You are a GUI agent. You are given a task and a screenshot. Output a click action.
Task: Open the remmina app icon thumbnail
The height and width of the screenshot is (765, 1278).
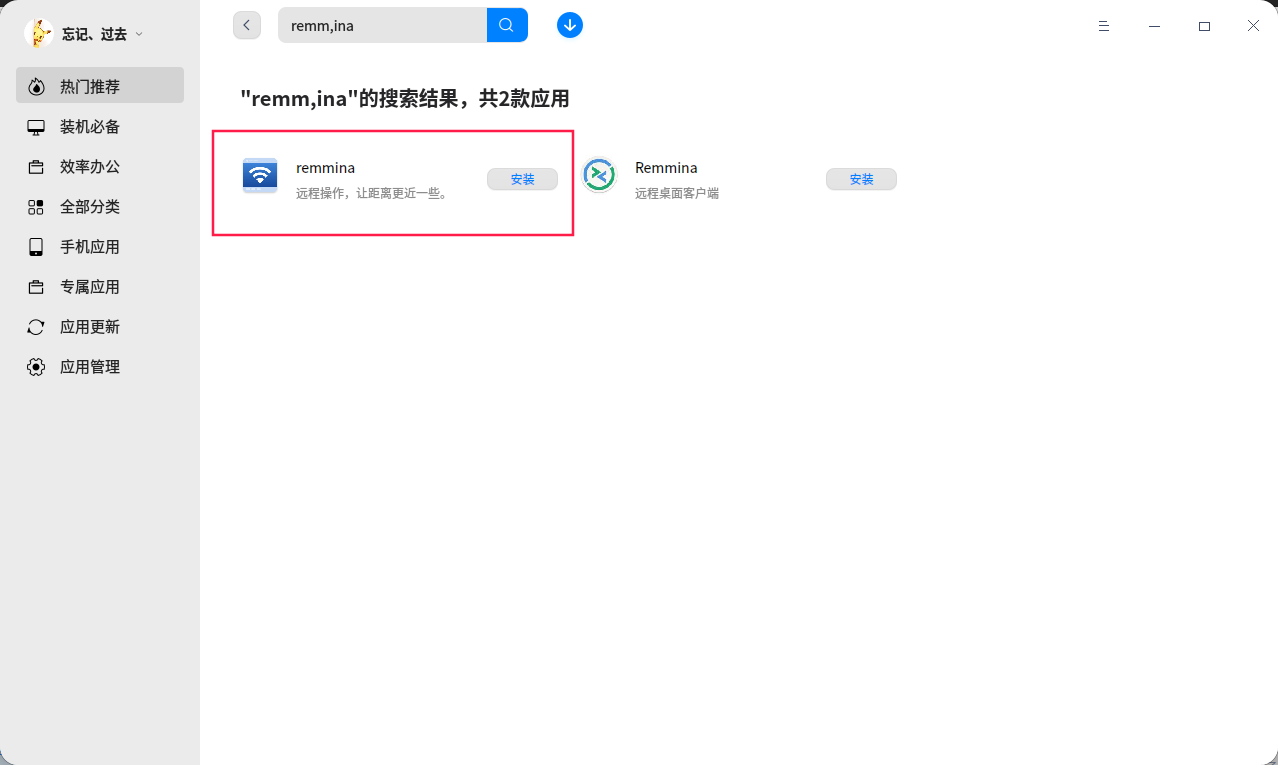coord(259,174)
